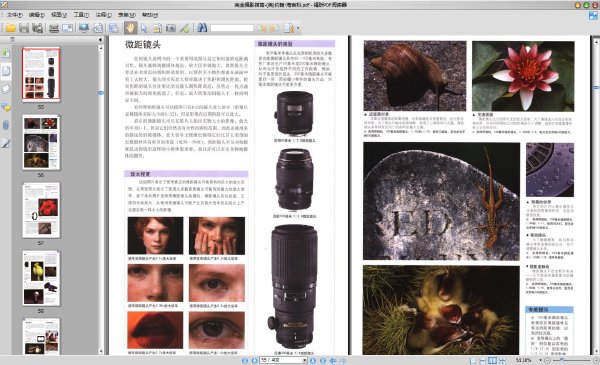Image resolution: width=600 pixels, height=365 pixels.
Task: Select page 56 thumbnail
Action: pos(41,142)
